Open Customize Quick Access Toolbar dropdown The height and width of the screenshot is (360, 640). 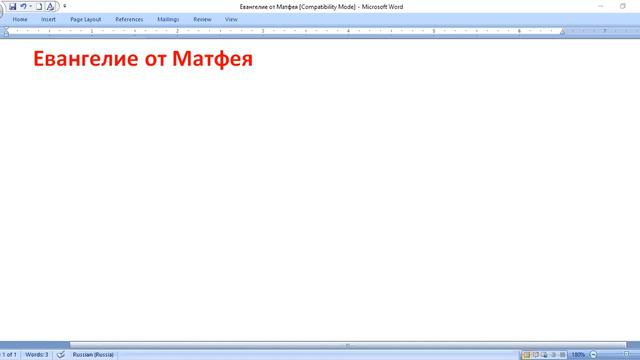tap(64, 6)
